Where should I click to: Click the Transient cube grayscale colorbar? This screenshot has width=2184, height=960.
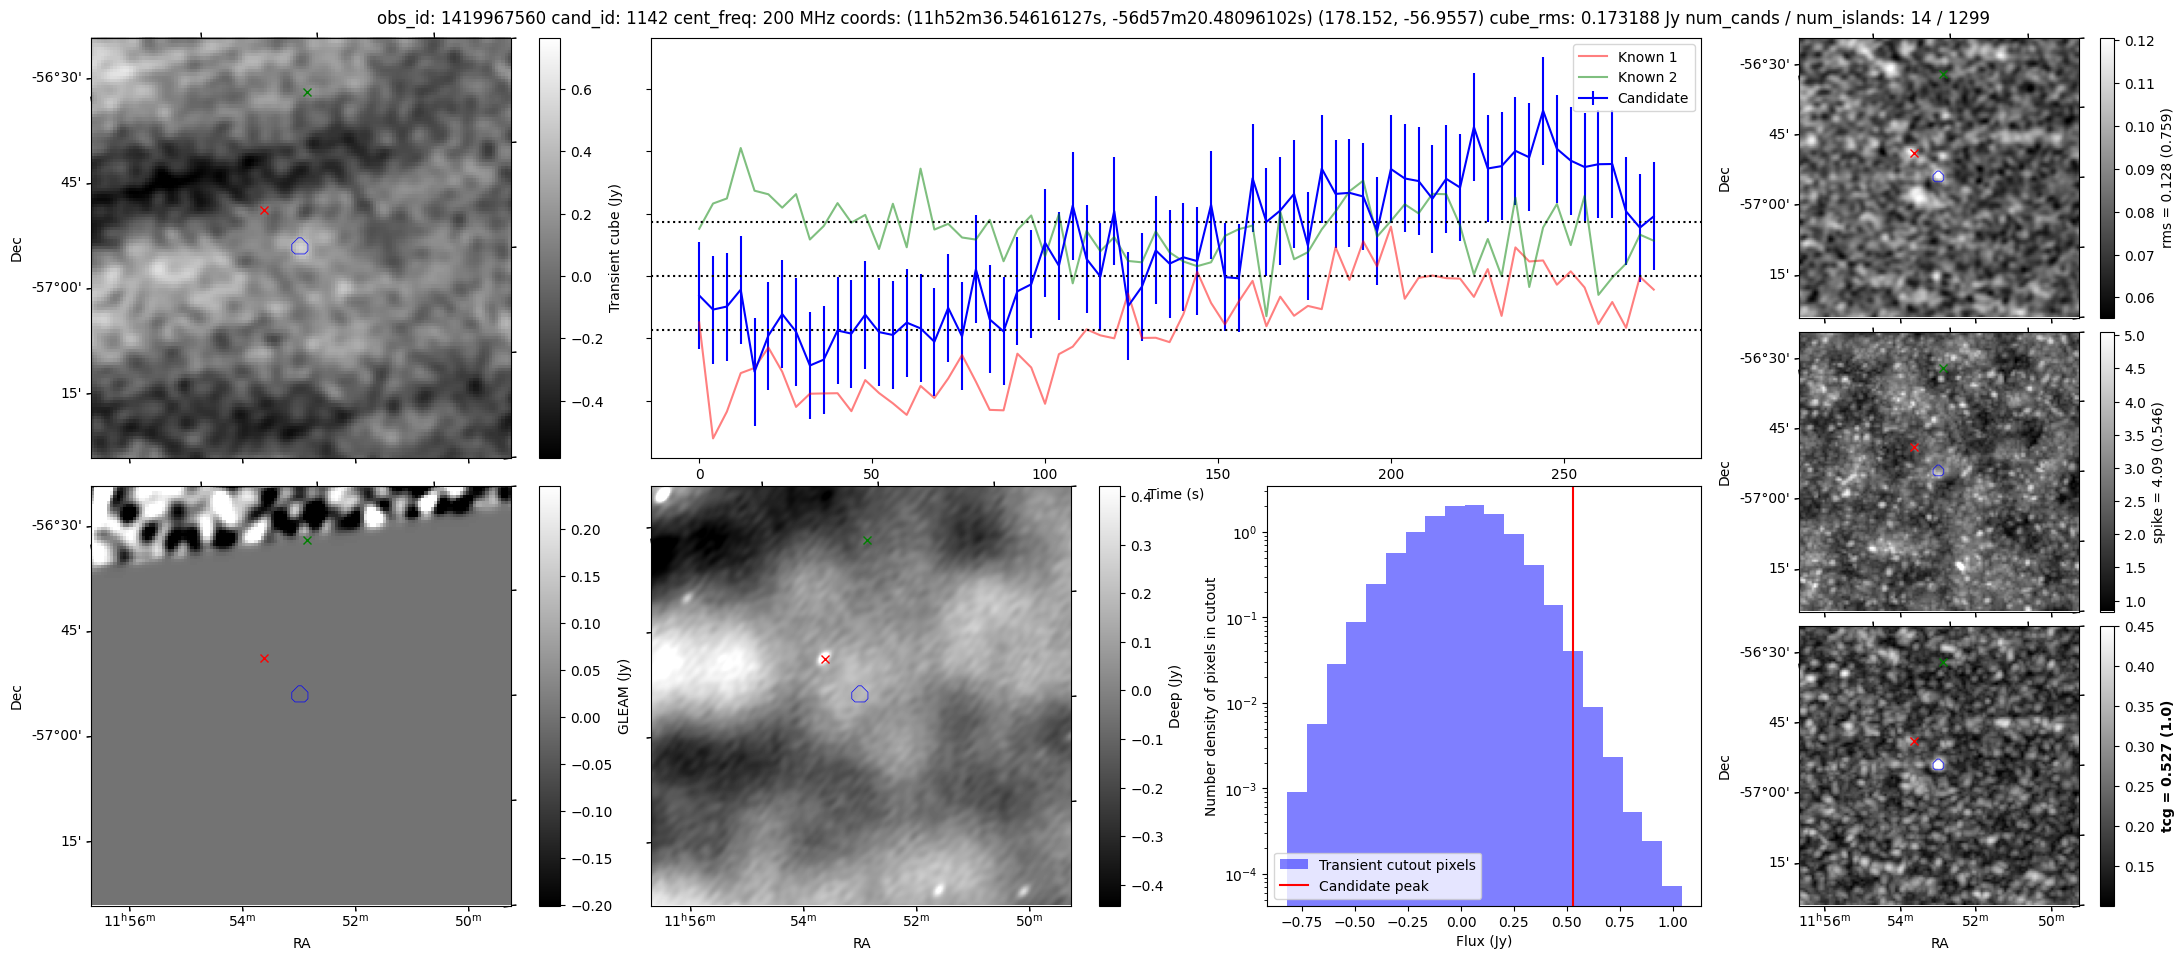coord(549,248)
